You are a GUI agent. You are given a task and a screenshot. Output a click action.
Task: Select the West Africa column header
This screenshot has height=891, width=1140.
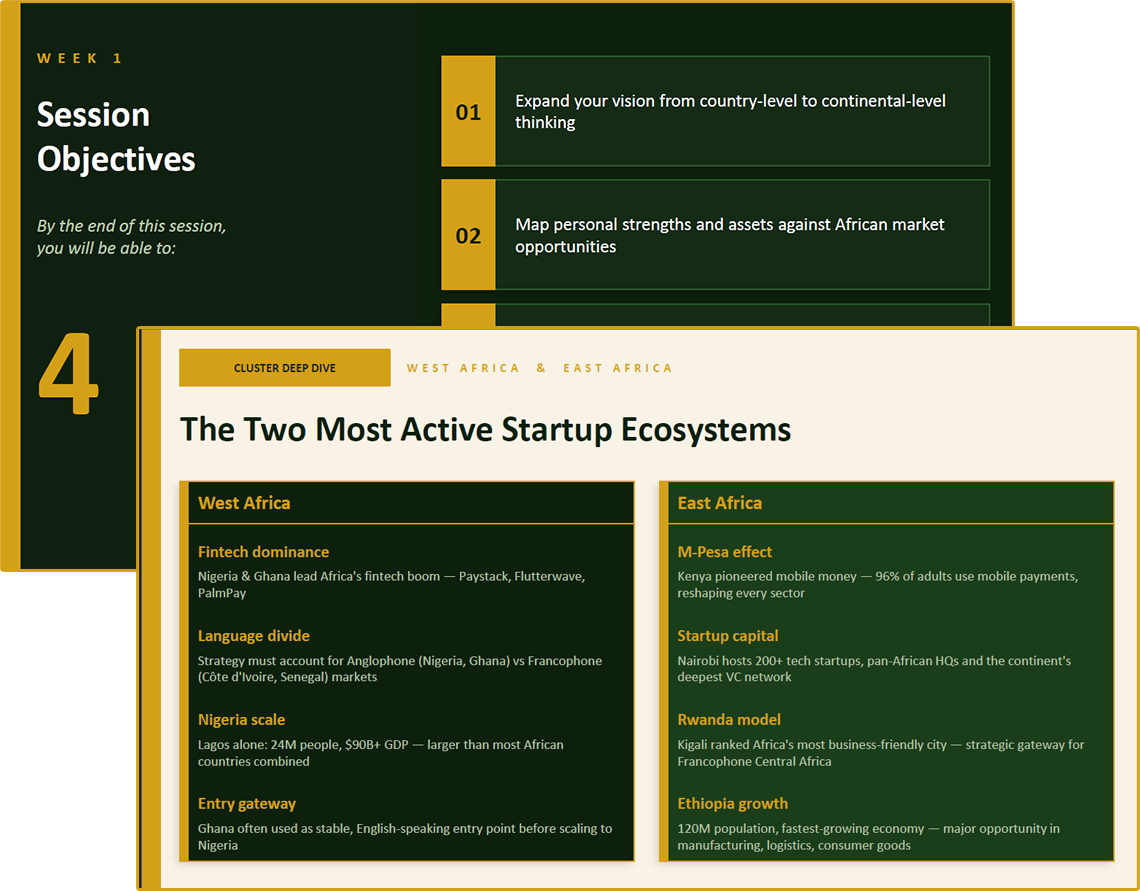(411, 503)
